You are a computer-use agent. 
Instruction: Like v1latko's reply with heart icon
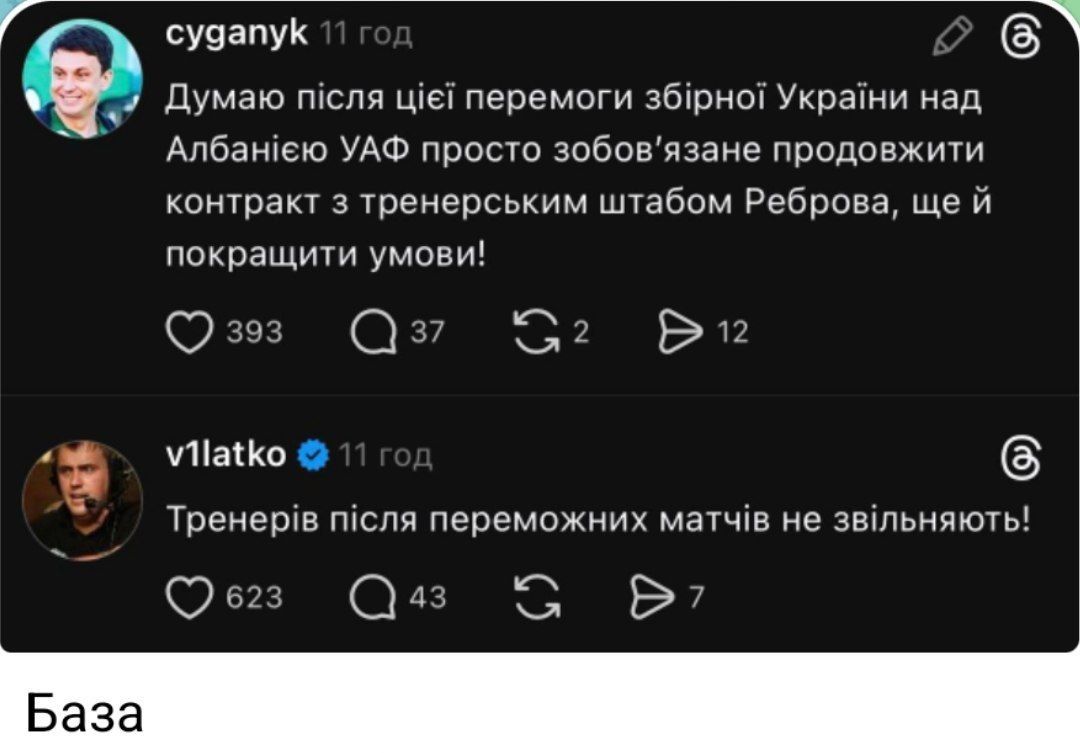[188, 597]
